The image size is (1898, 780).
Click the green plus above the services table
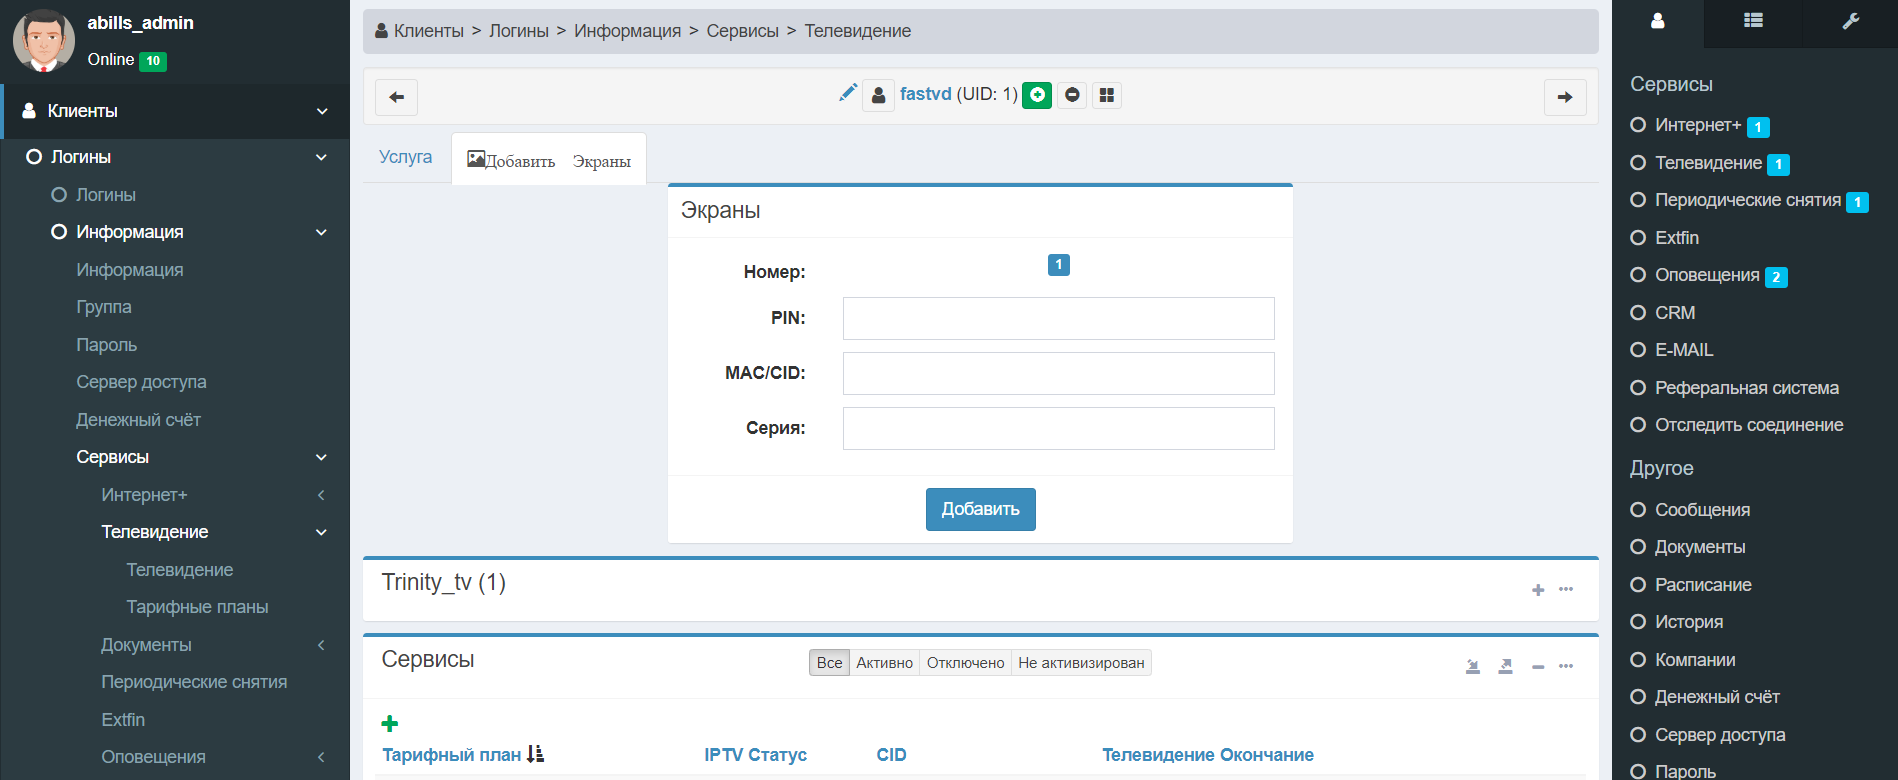390,723
